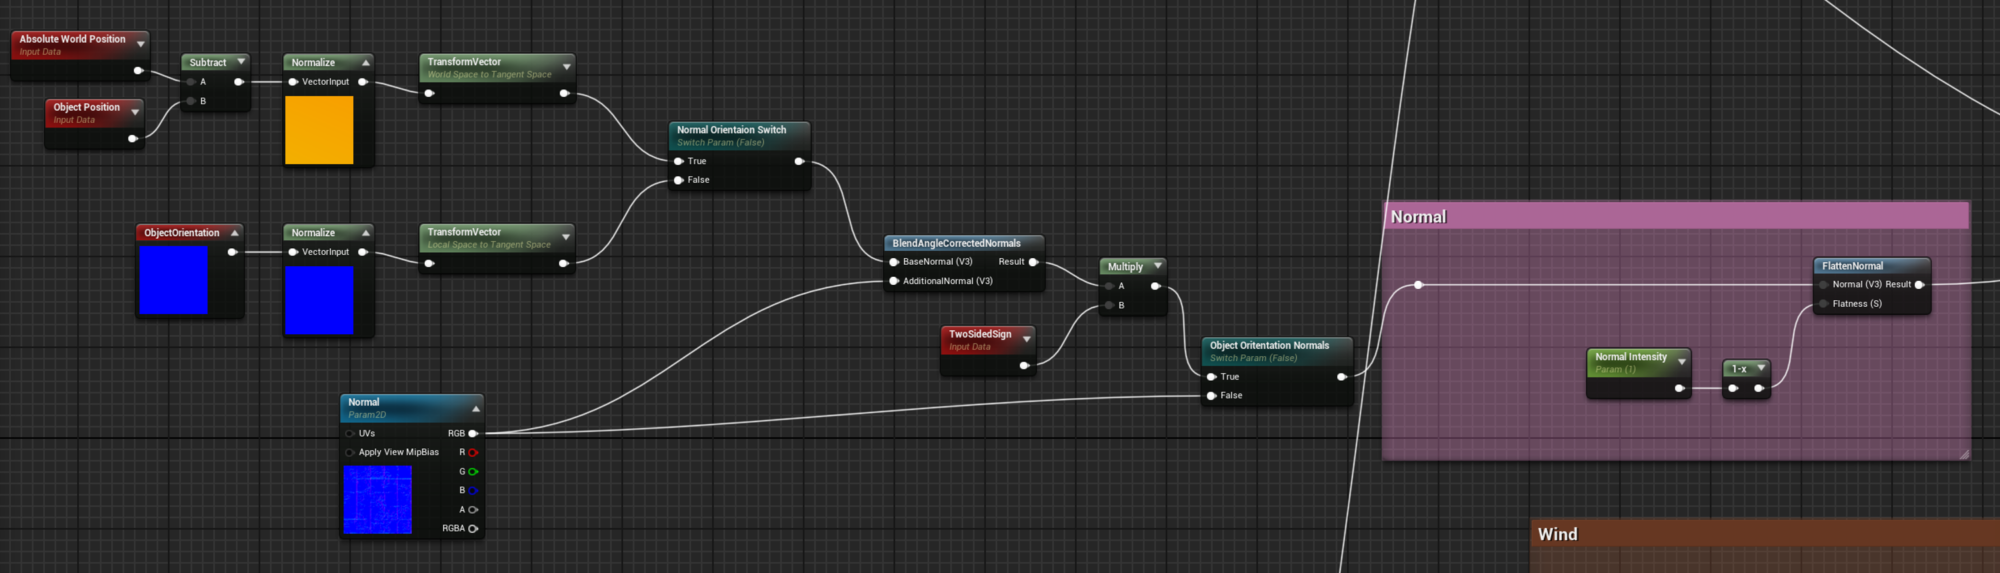2000x573 pixels.
Task: Click UVs input pin on Normal texture
Action: pyautogui.click(x=350, y=434)
